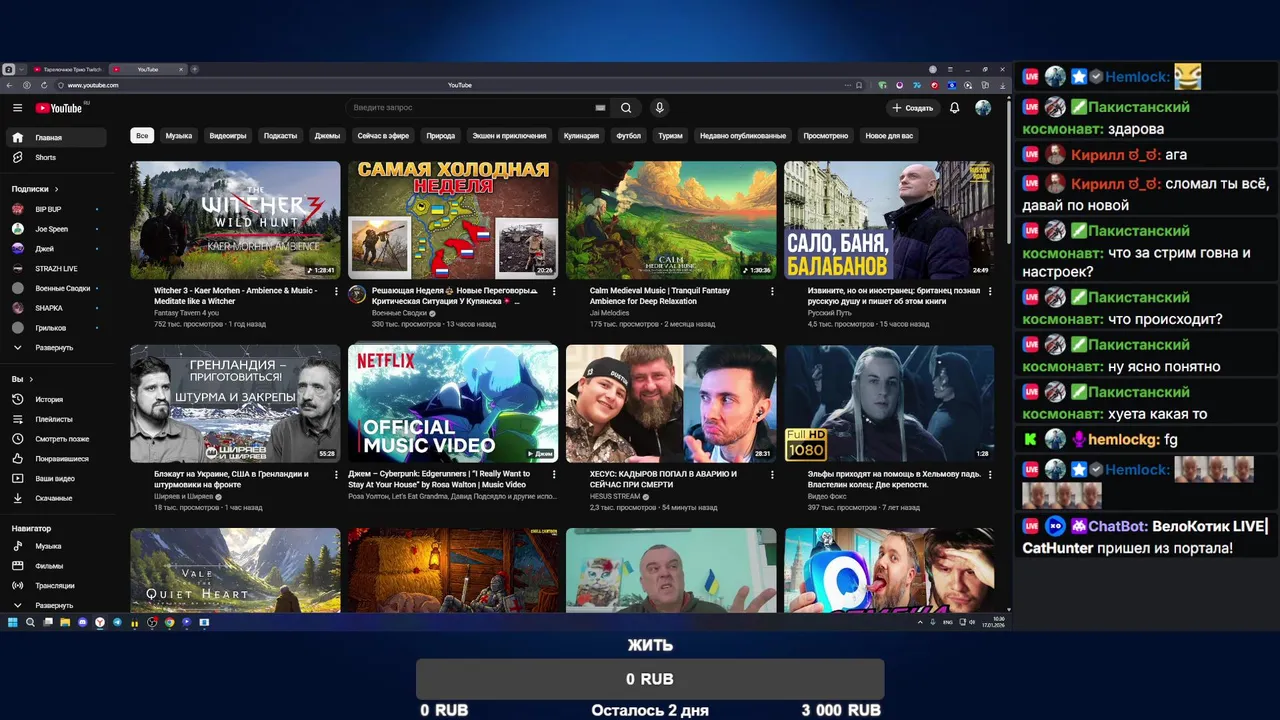Open the SHAPKA subscription channel
This screenshot has height=720, width=1280.
click(x=57, y=308)
